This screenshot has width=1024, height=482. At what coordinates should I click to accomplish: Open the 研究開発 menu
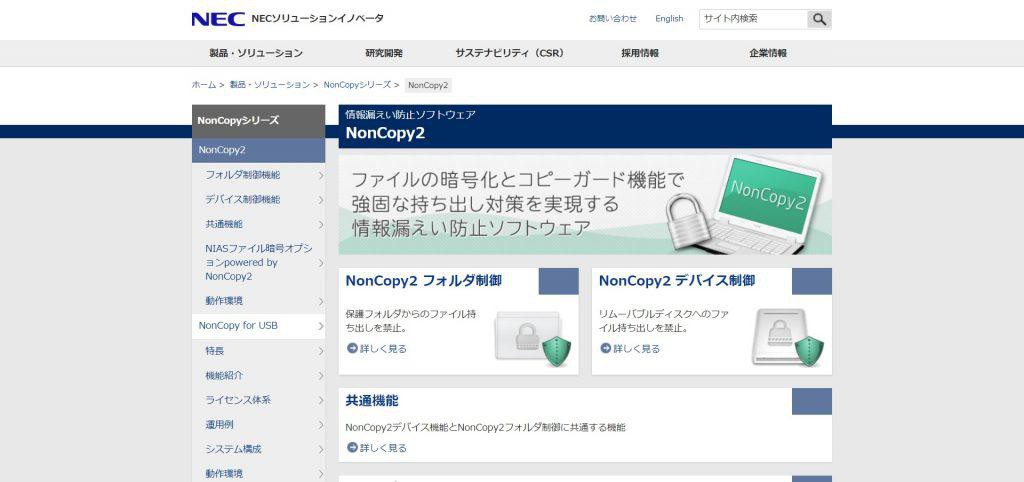click(x=384, y=54)
